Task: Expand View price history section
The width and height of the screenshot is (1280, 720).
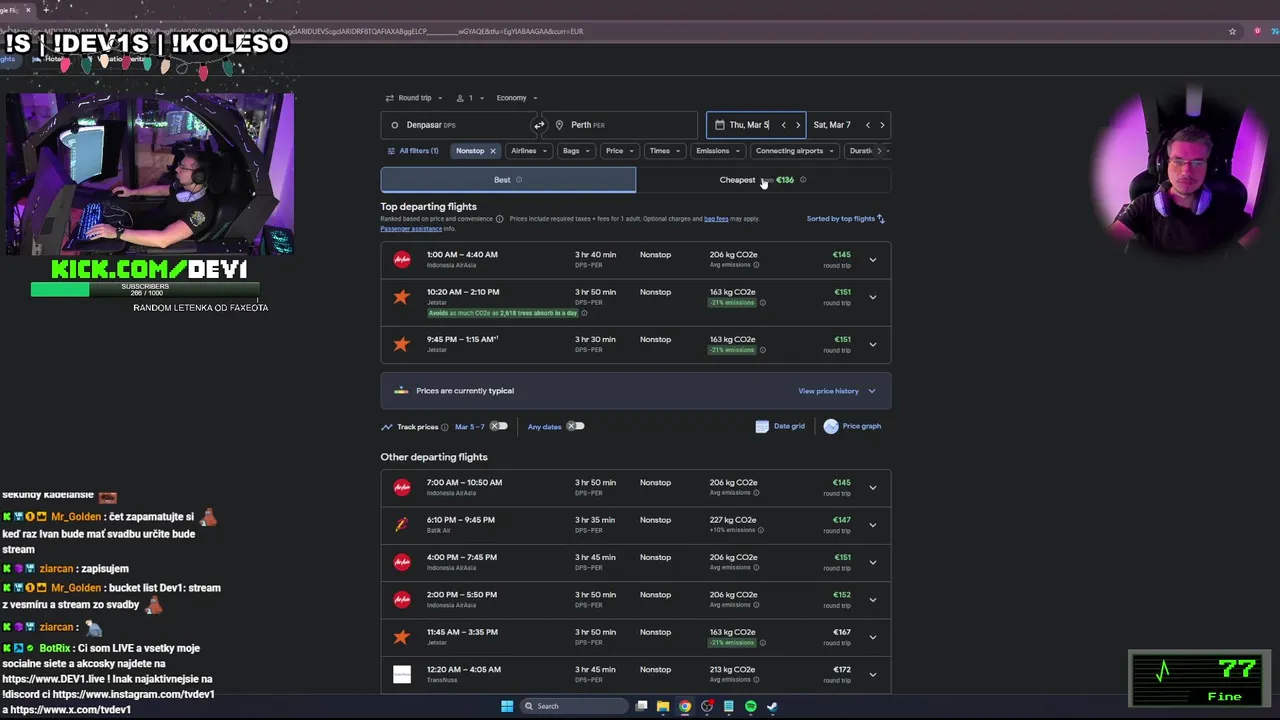Action: [x=837, y=391]
